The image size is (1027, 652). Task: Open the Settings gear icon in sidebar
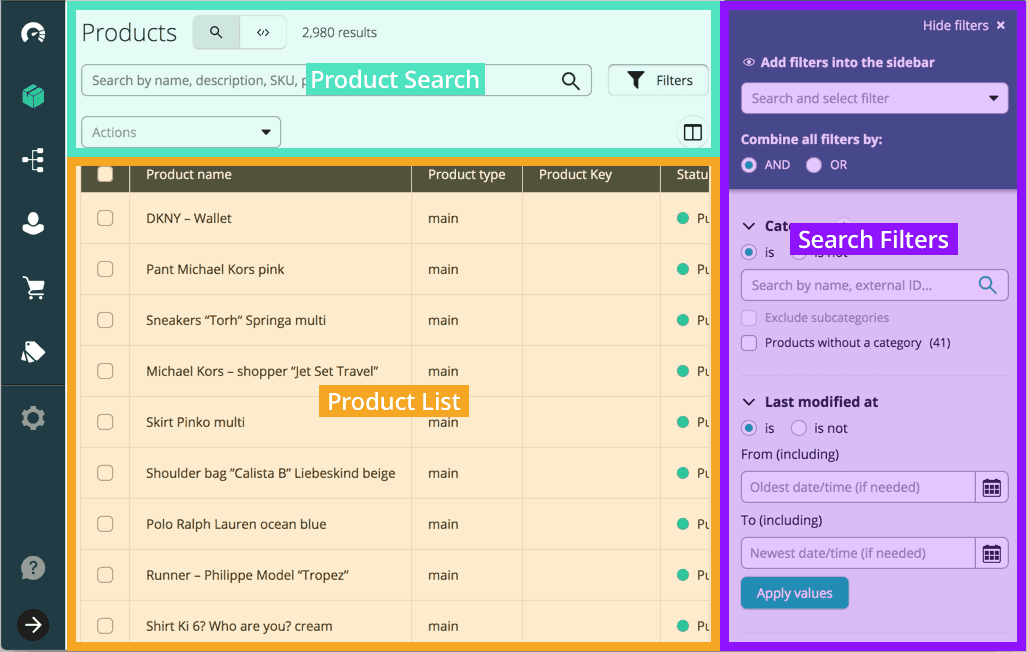33,418
